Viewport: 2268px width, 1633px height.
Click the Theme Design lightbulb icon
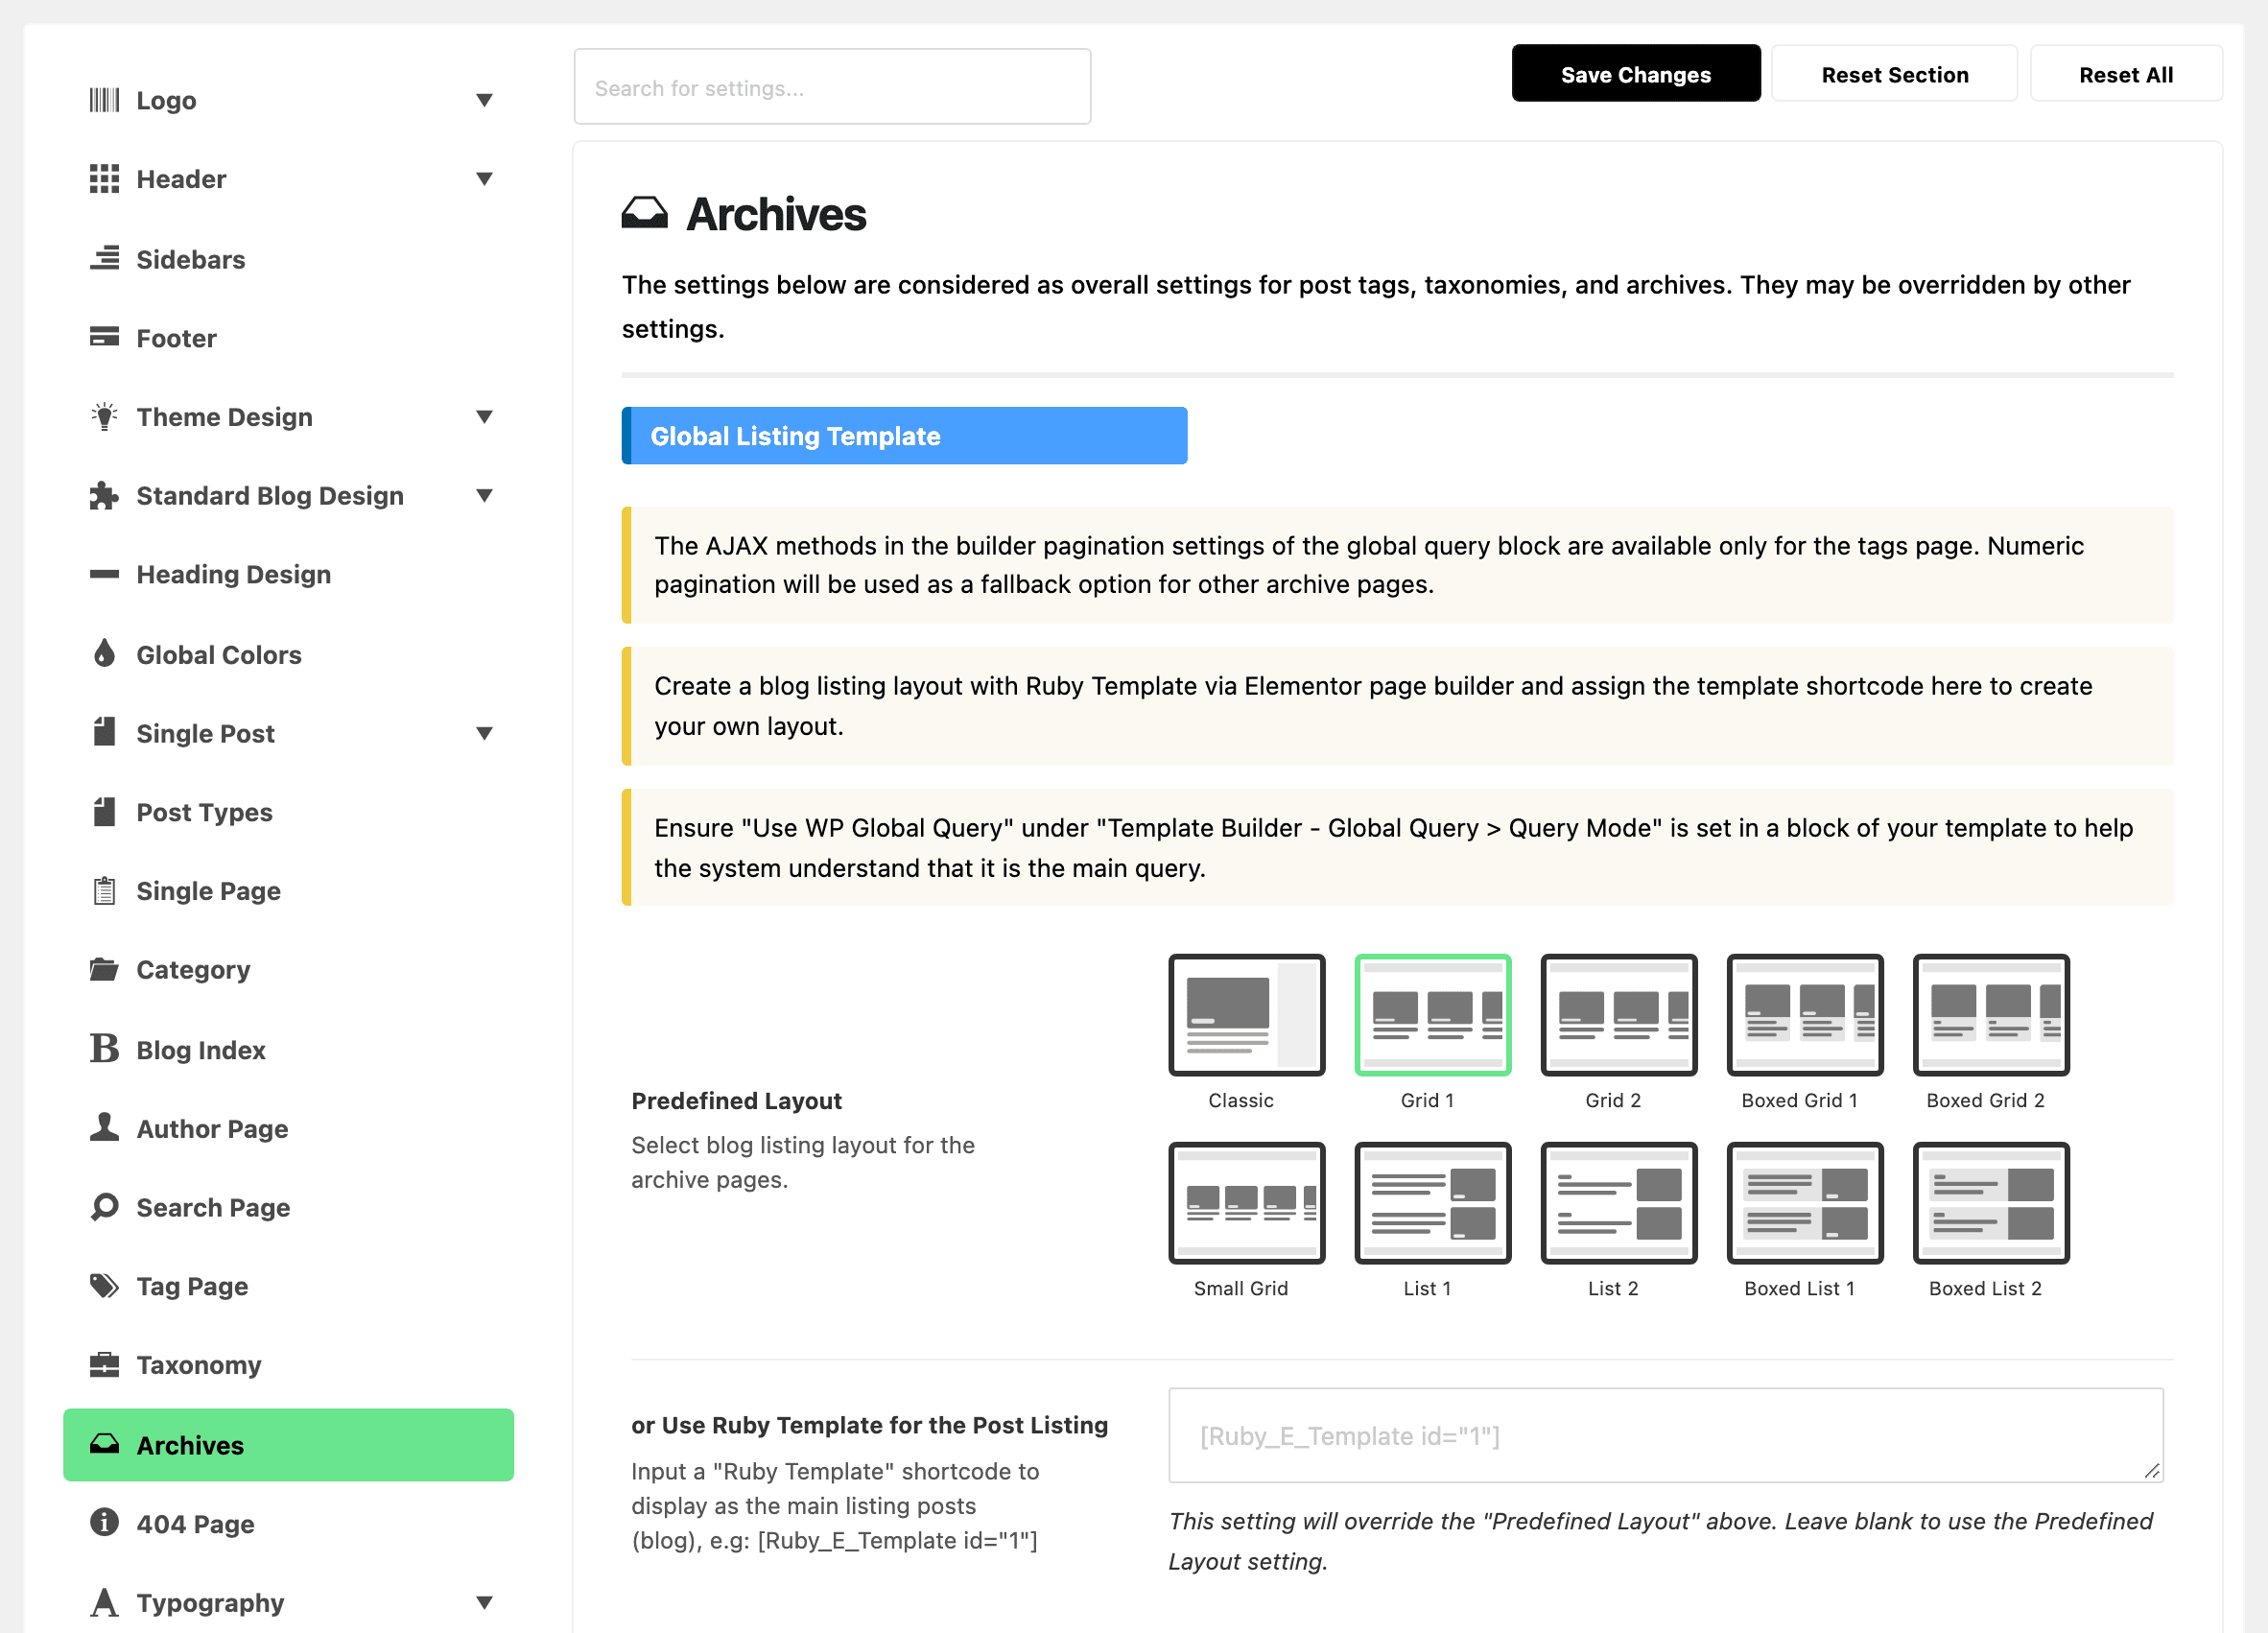[x=104, y=417]
